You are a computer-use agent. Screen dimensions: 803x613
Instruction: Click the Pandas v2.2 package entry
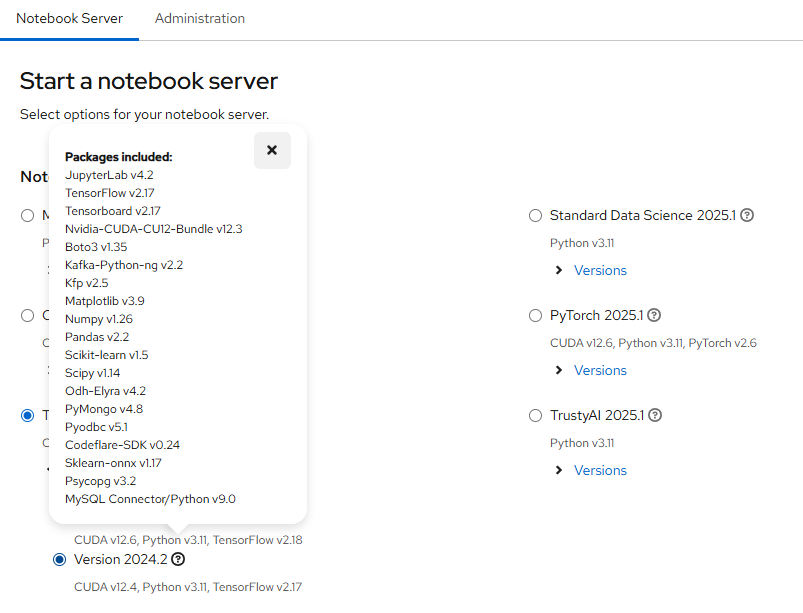click(97, 337)
